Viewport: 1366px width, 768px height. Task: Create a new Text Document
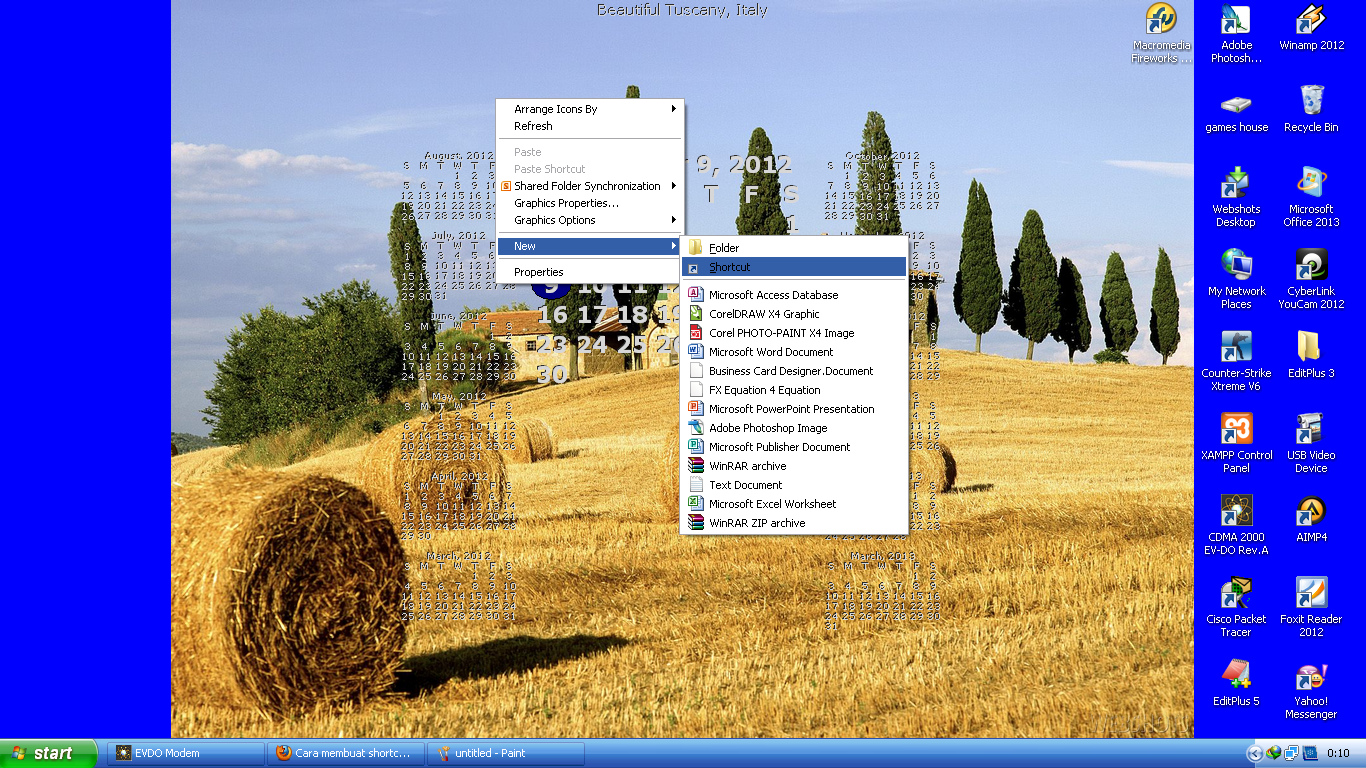(x=794, y=485)
